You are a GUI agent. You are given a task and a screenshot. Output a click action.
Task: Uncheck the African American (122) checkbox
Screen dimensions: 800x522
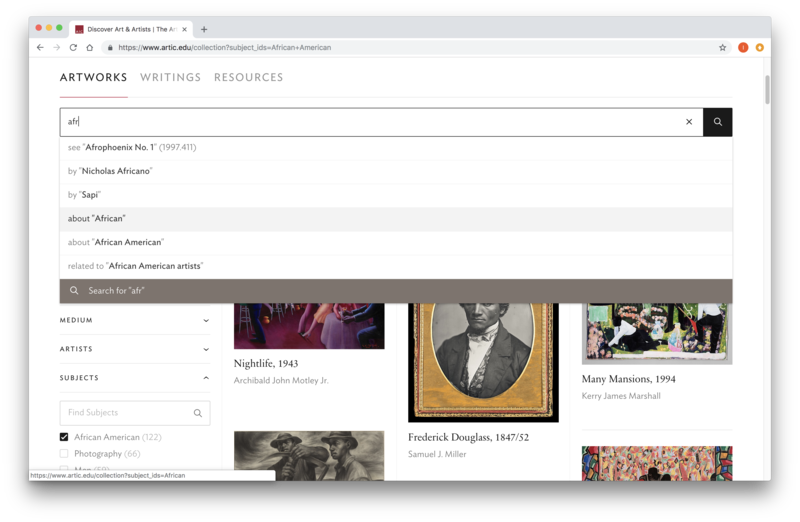[x=64, y=437]
